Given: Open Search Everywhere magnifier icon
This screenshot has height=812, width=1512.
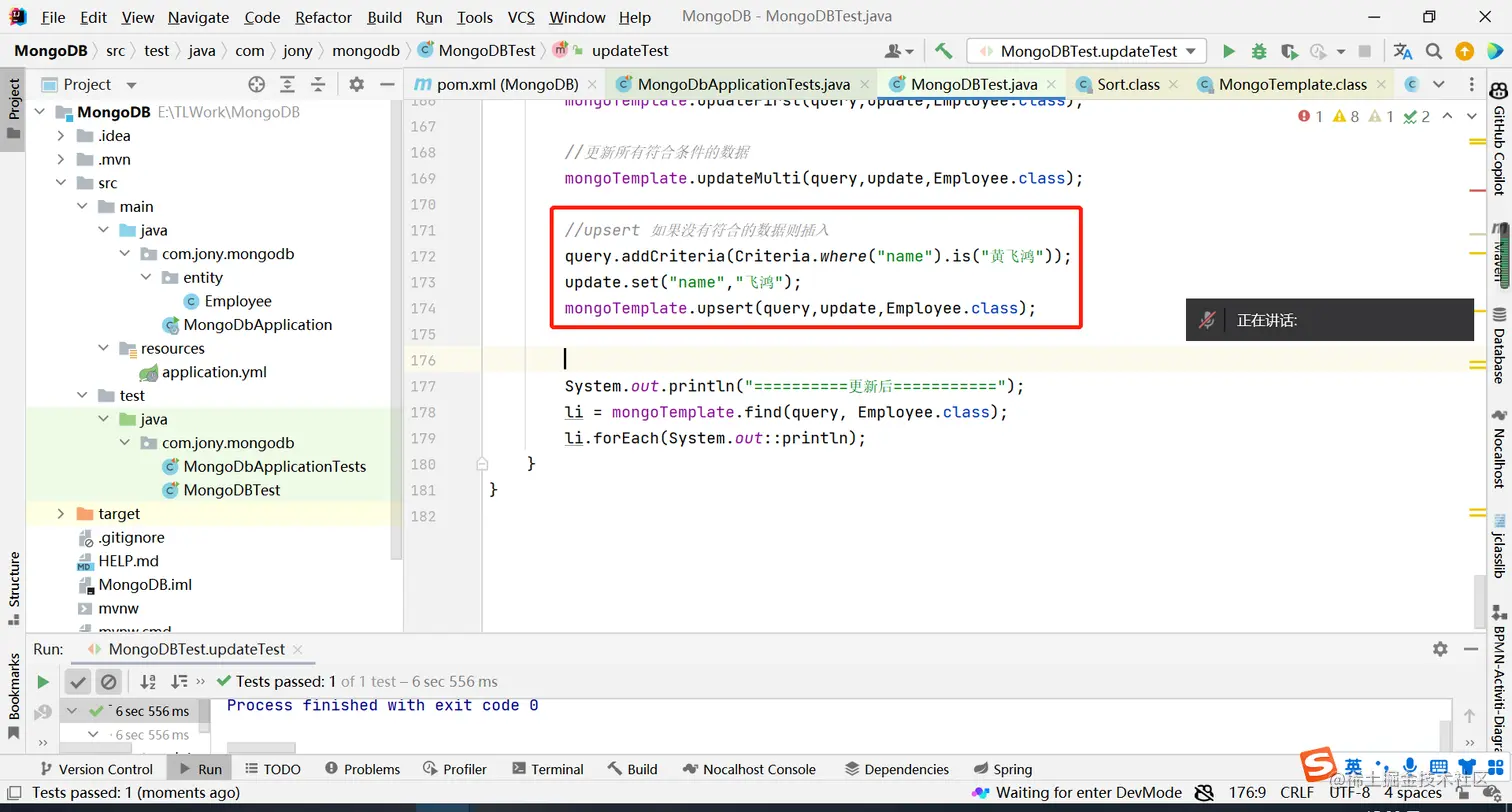Looking at the screenshot, I should click(x=1434, y=51).
